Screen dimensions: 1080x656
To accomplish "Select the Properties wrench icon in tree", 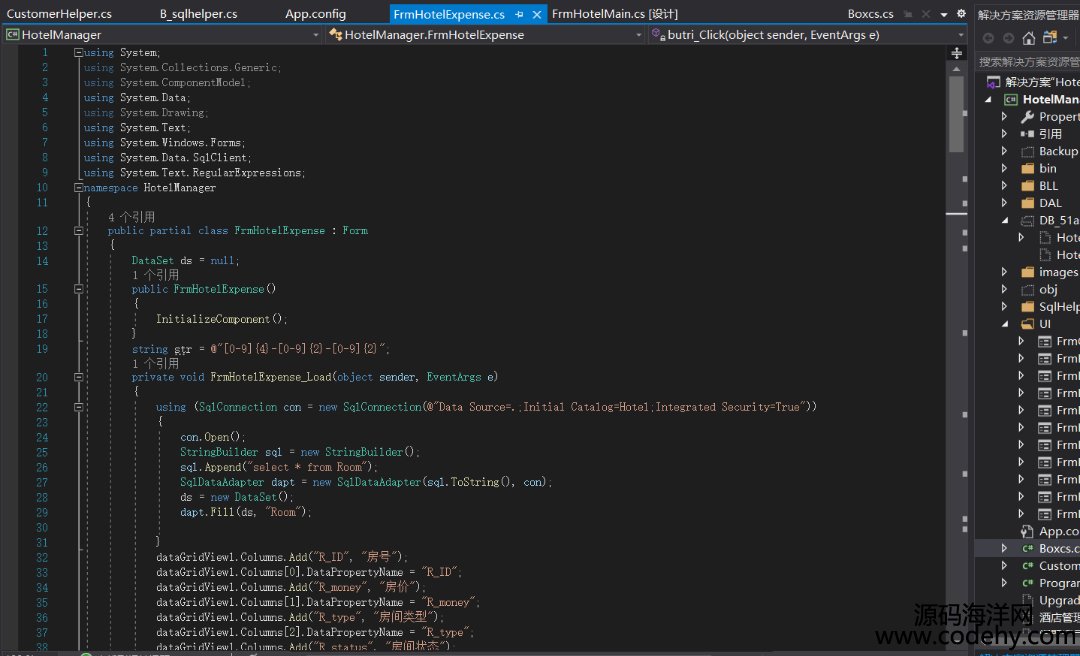I will click(1027, 117).
